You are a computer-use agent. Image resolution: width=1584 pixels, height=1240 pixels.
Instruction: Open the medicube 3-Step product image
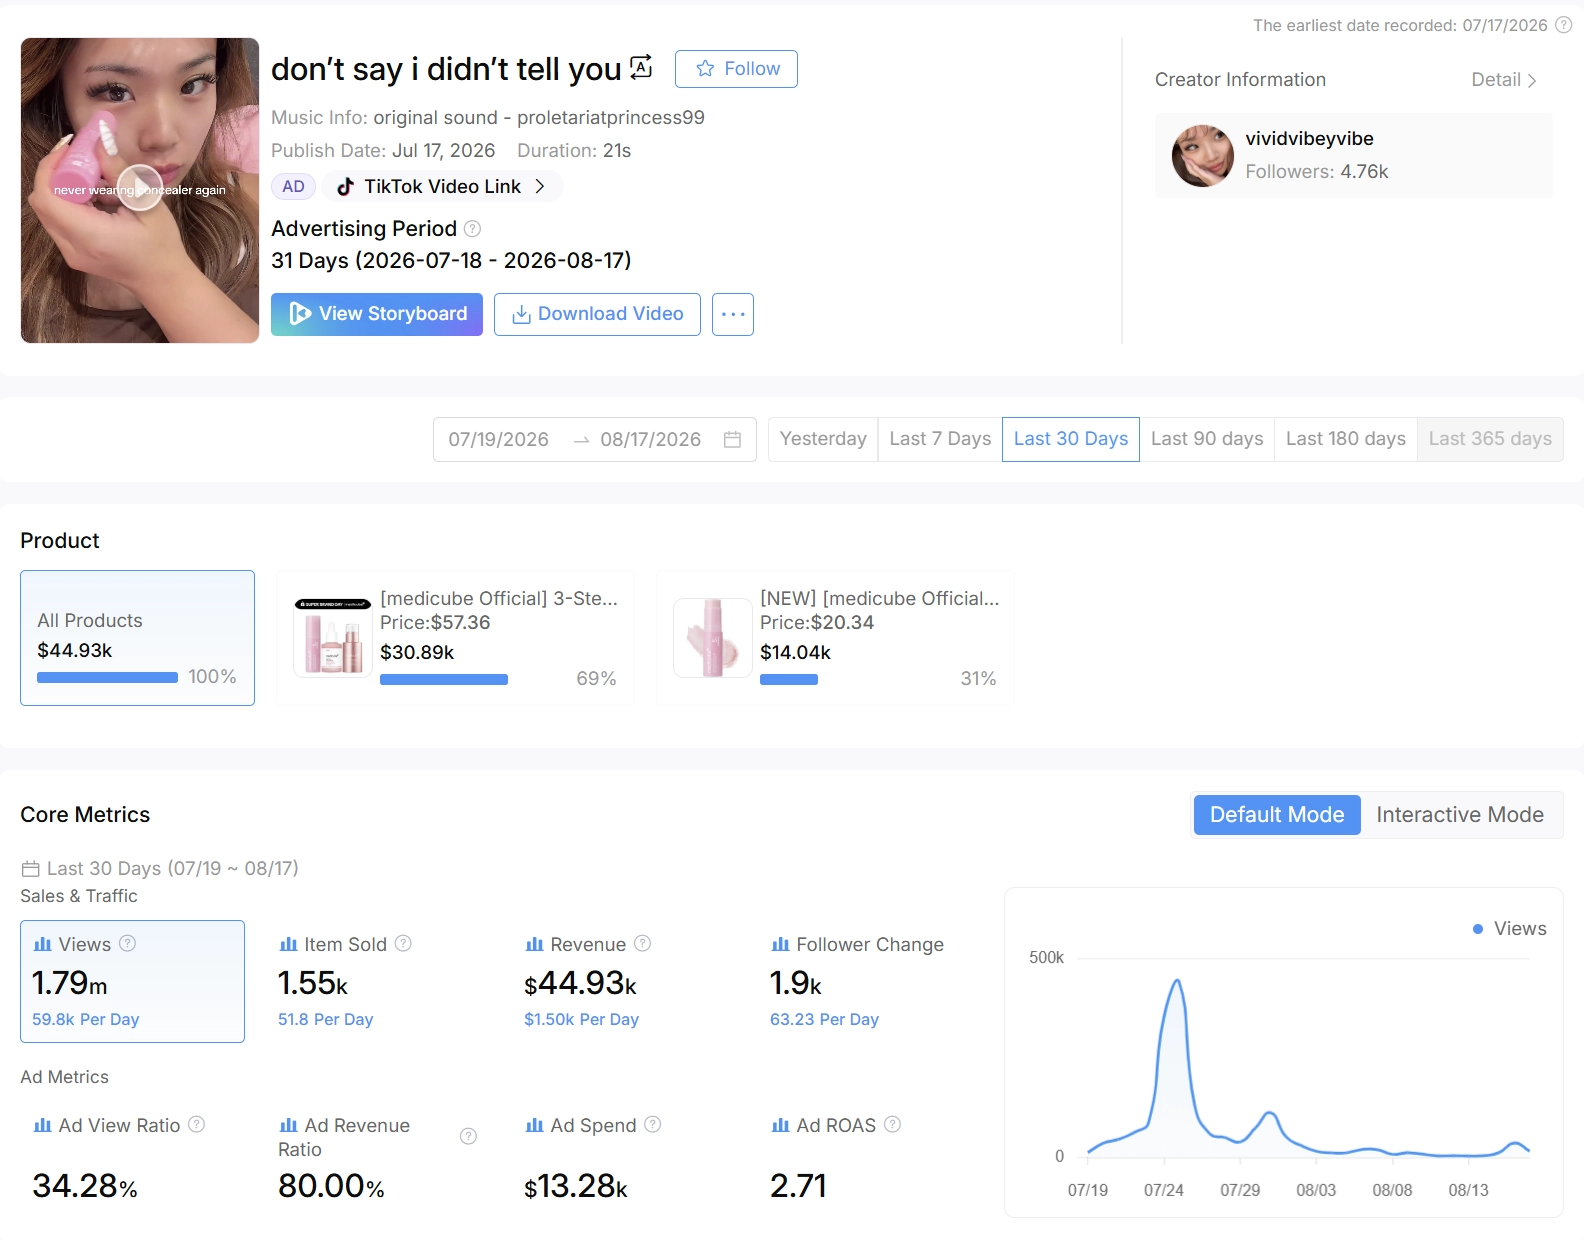pos(333,638)
